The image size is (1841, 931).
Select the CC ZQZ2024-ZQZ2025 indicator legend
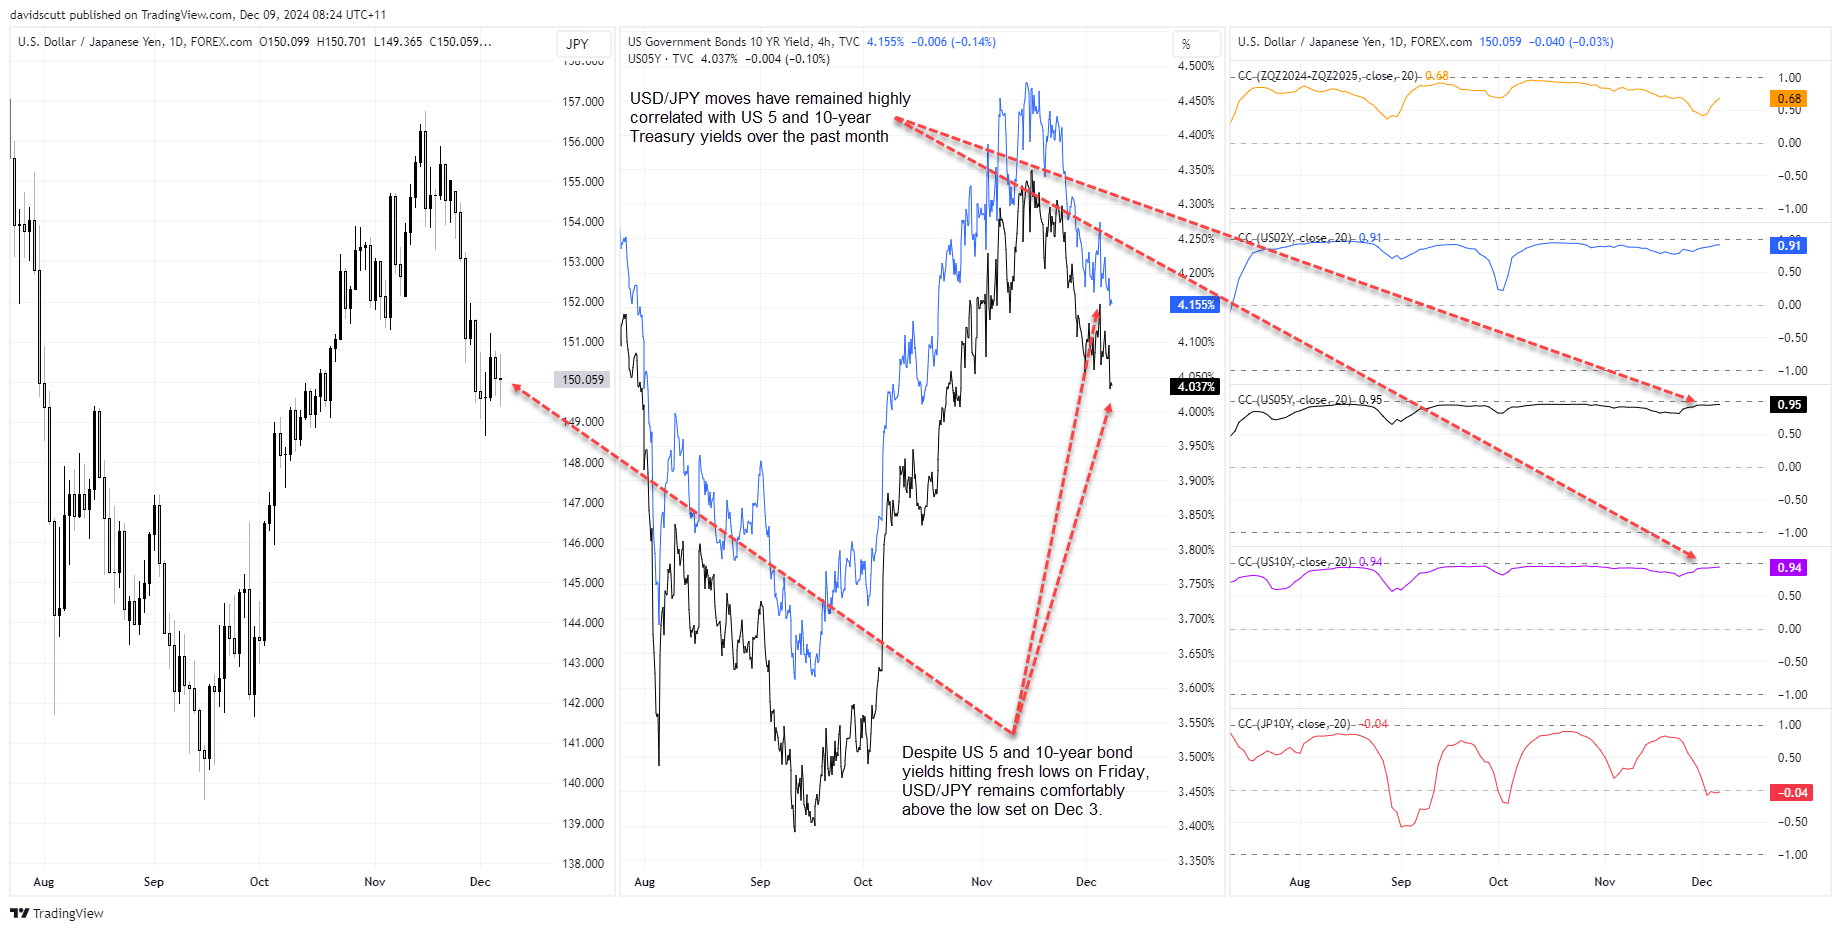tap(1343, 76)
